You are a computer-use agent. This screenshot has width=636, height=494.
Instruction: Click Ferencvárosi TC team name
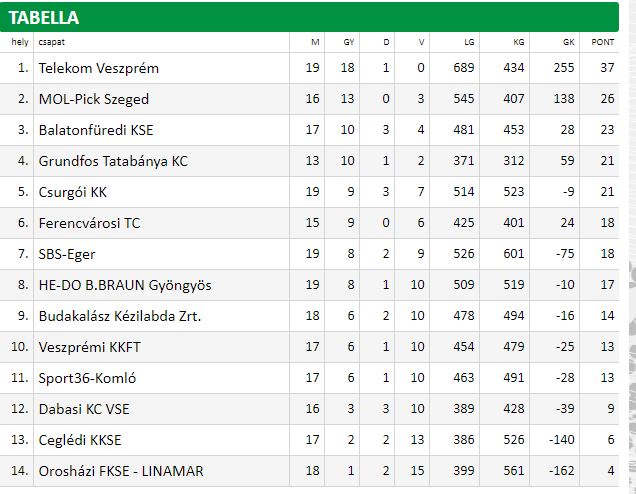tap(89, 223)
